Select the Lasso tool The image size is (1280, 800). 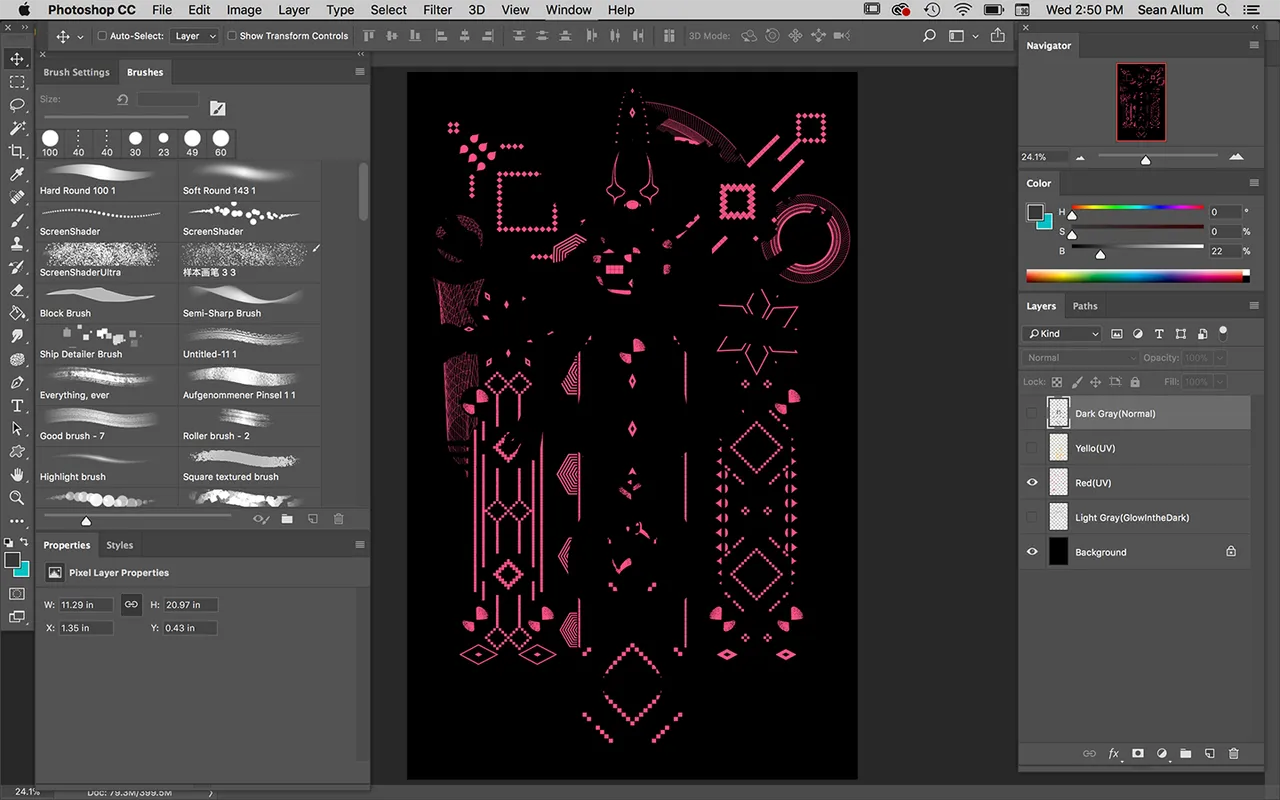[x=17, y=105]
